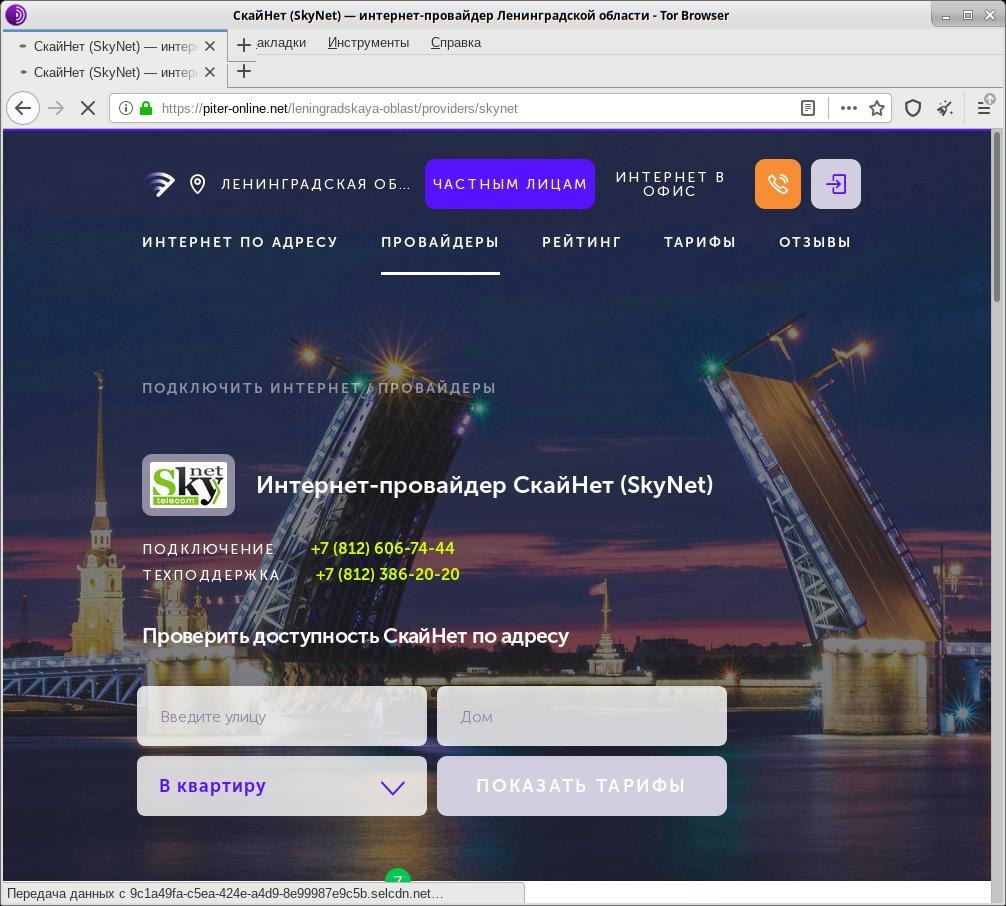Minimize the Tor Browser window
The width and height of the screenshot is (1006, 906).
point(946,15)
